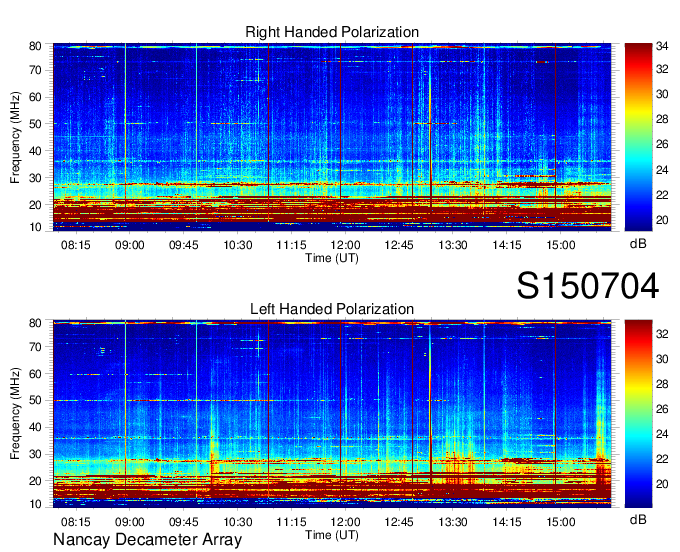Click the 26 tick on left-handed color bar
Image resolution: width=680 pixels, height=552 pixels.
coord(662,409)
